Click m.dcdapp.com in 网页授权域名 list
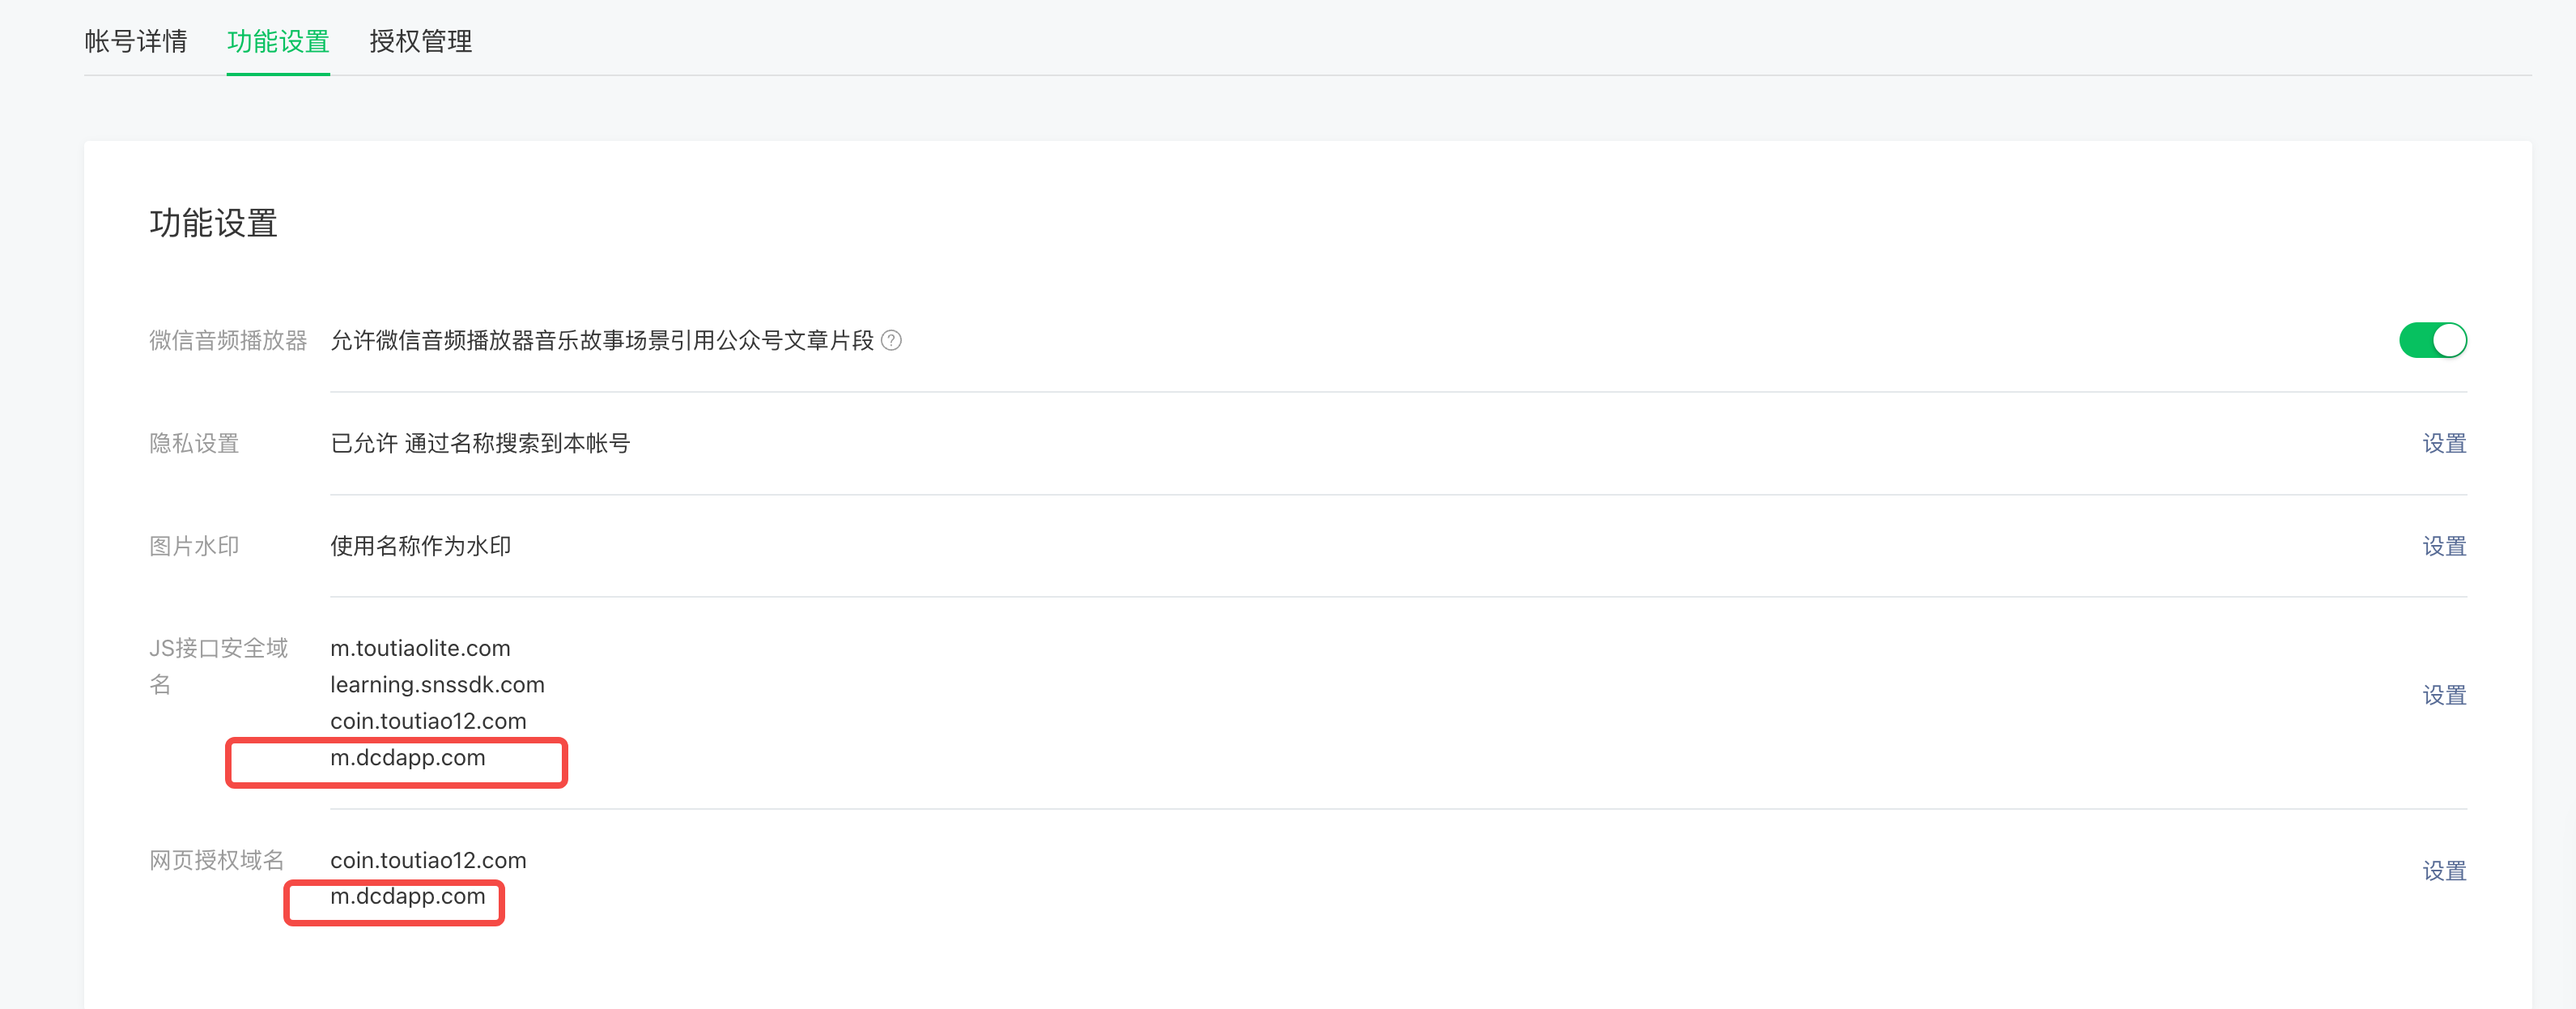This screenshot has width=2576, height=1009. [408, 897]
